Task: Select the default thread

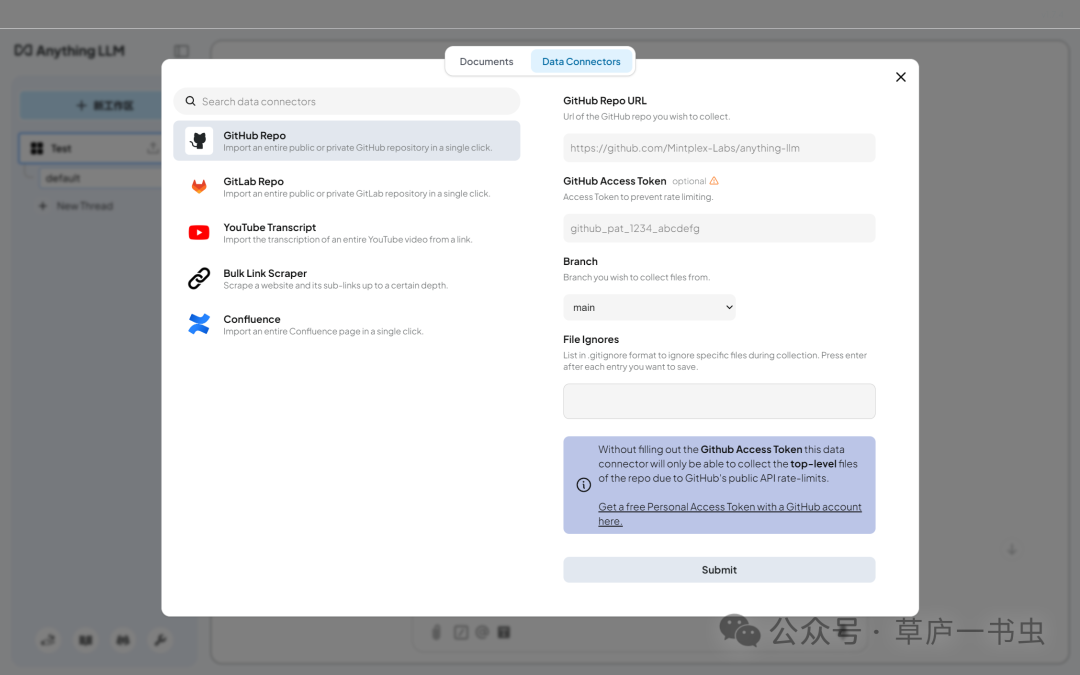Action: pos(101,178)
